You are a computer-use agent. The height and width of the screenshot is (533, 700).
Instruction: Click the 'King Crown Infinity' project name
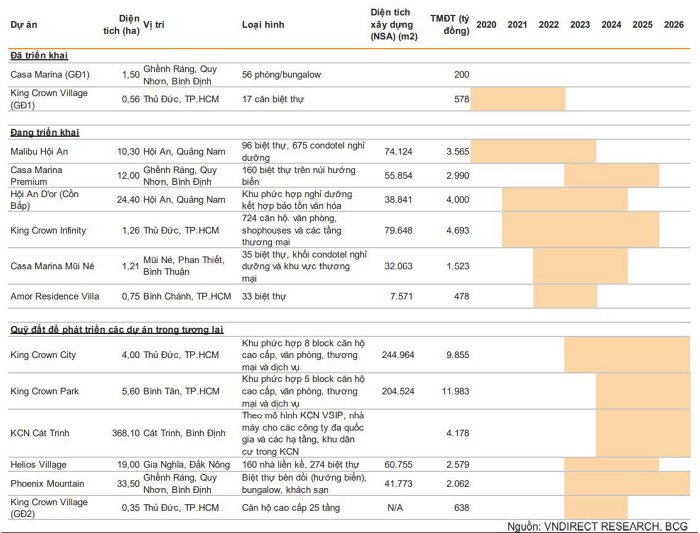(48, 230)
